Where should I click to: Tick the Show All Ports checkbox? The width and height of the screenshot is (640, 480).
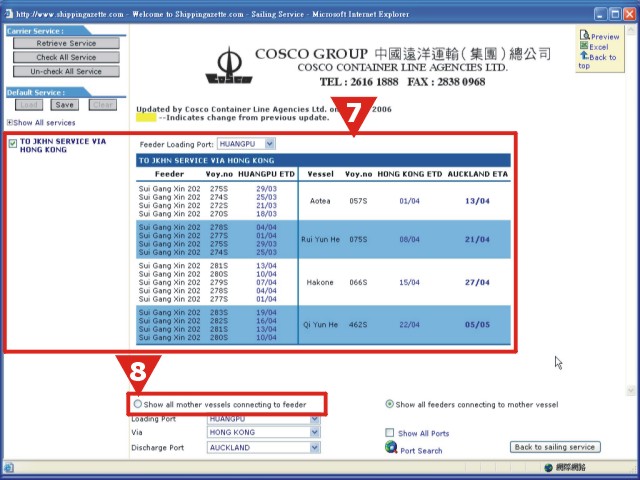[x=390, y=433]
